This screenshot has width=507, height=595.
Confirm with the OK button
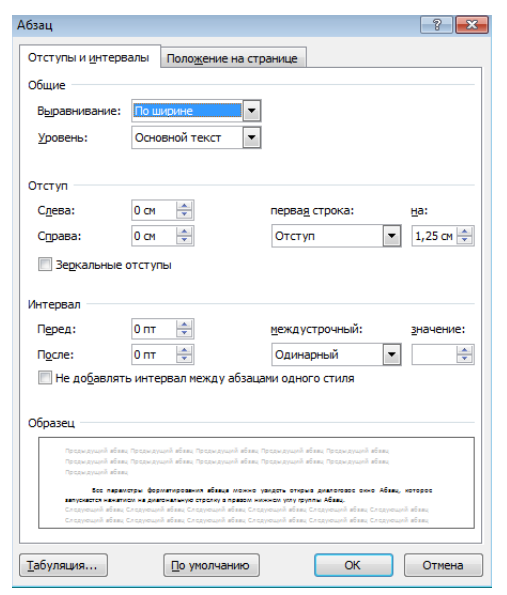point(353,565)
